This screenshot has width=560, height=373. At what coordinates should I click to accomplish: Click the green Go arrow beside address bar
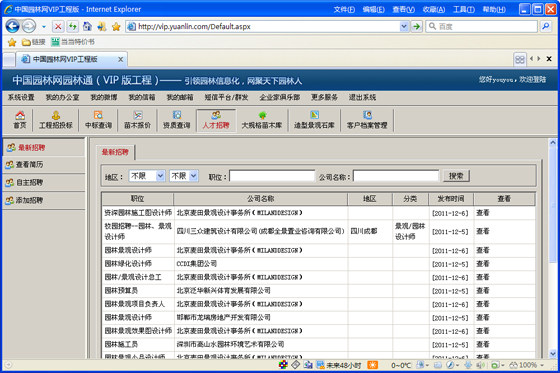click(x=416, y=26)
